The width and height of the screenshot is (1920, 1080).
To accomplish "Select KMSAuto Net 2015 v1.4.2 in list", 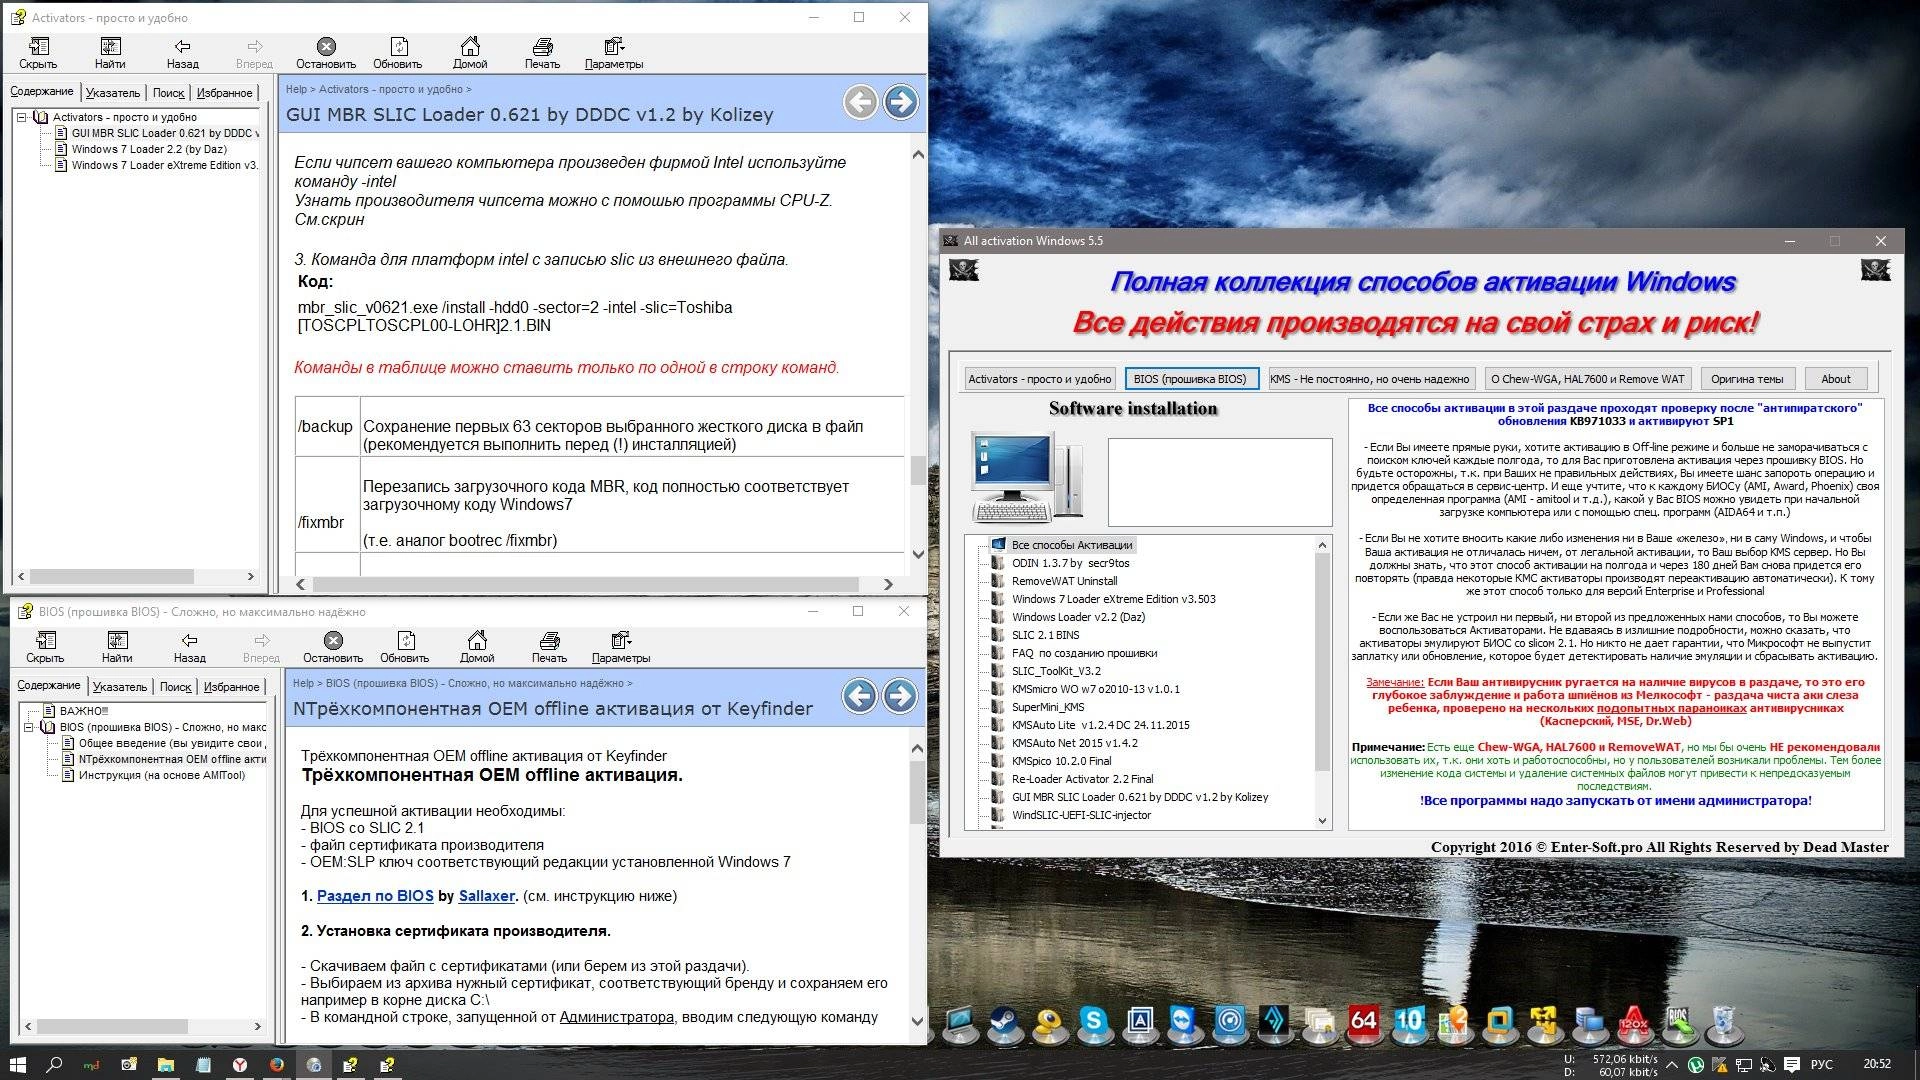I will tap(1074, 743).
